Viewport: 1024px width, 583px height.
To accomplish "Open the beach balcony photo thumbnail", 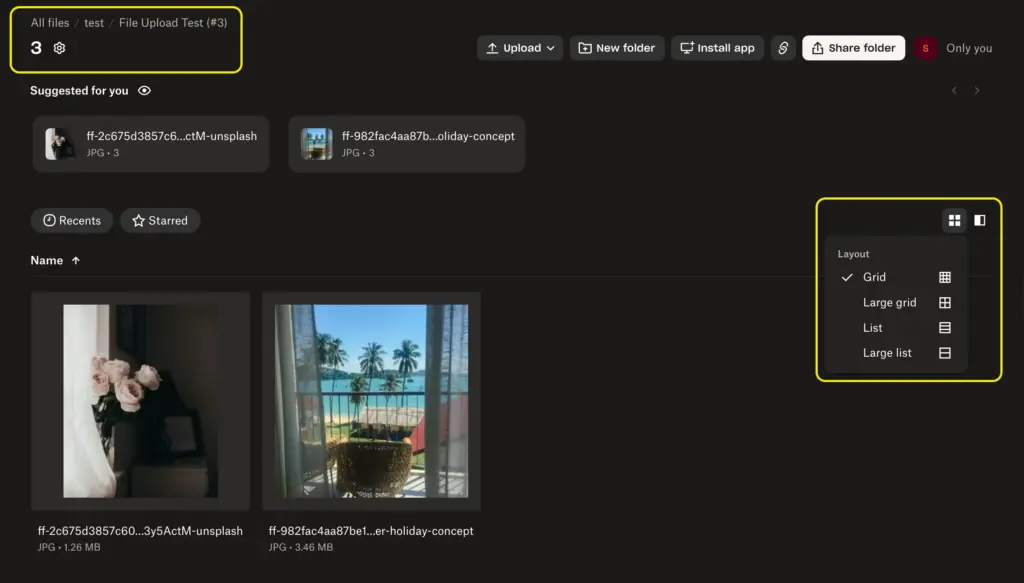I will point(371,400).
